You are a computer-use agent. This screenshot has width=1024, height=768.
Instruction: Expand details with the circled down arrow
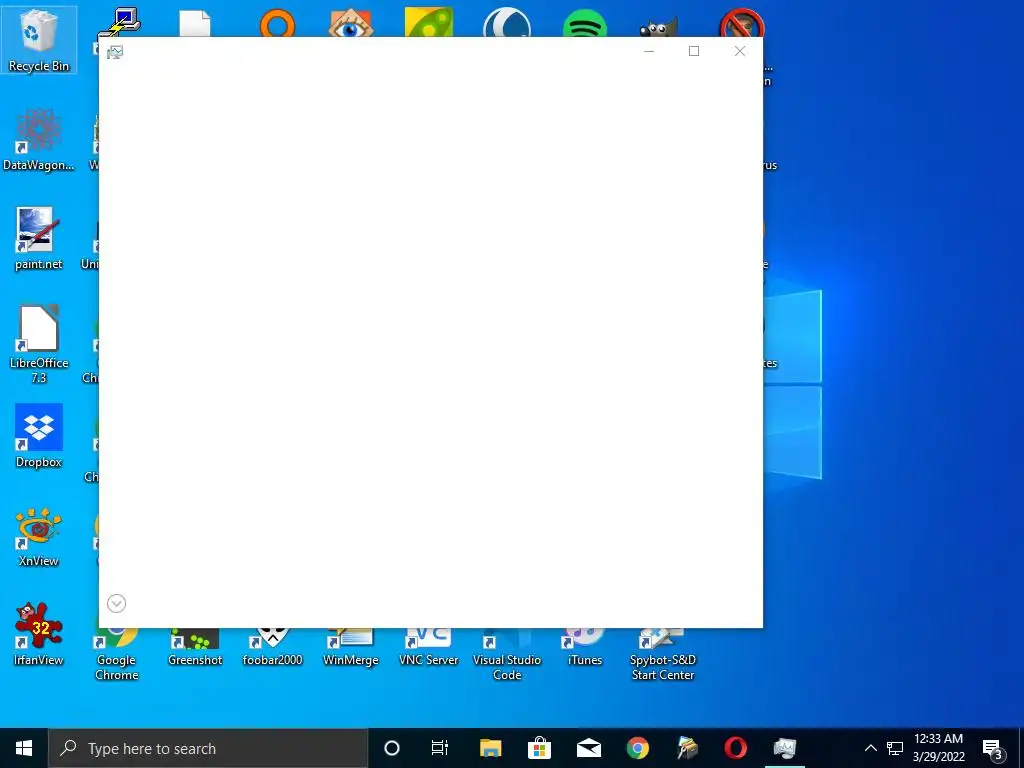pyautogui.click(x=116, y=603)
